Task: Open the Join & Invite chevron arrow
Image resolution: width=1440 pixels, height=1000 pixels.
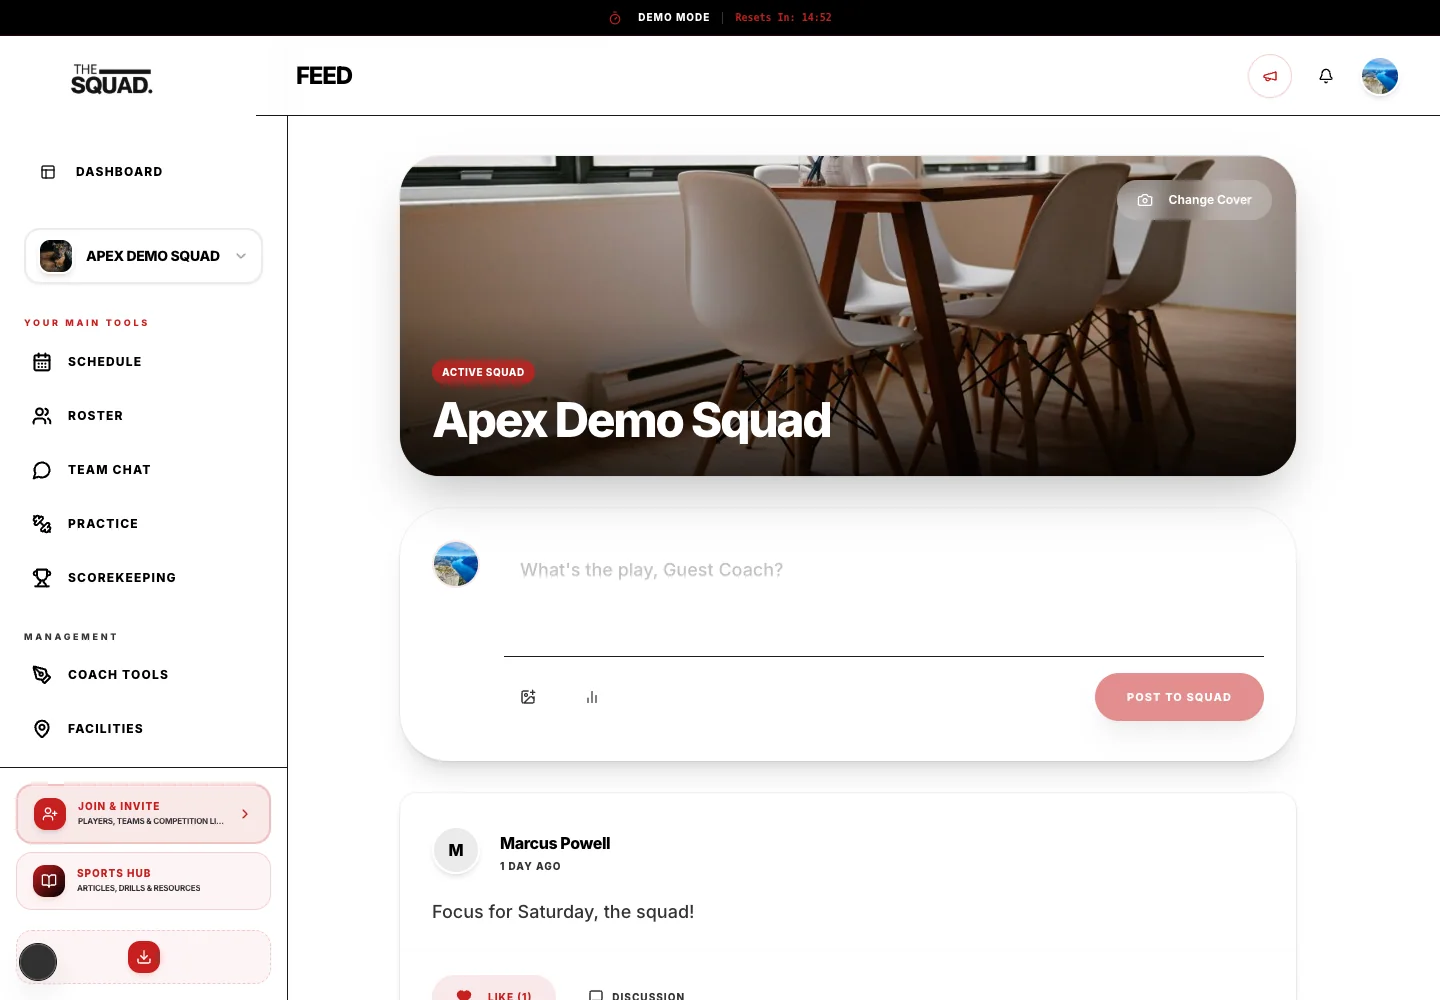Action: click(245, 814)
